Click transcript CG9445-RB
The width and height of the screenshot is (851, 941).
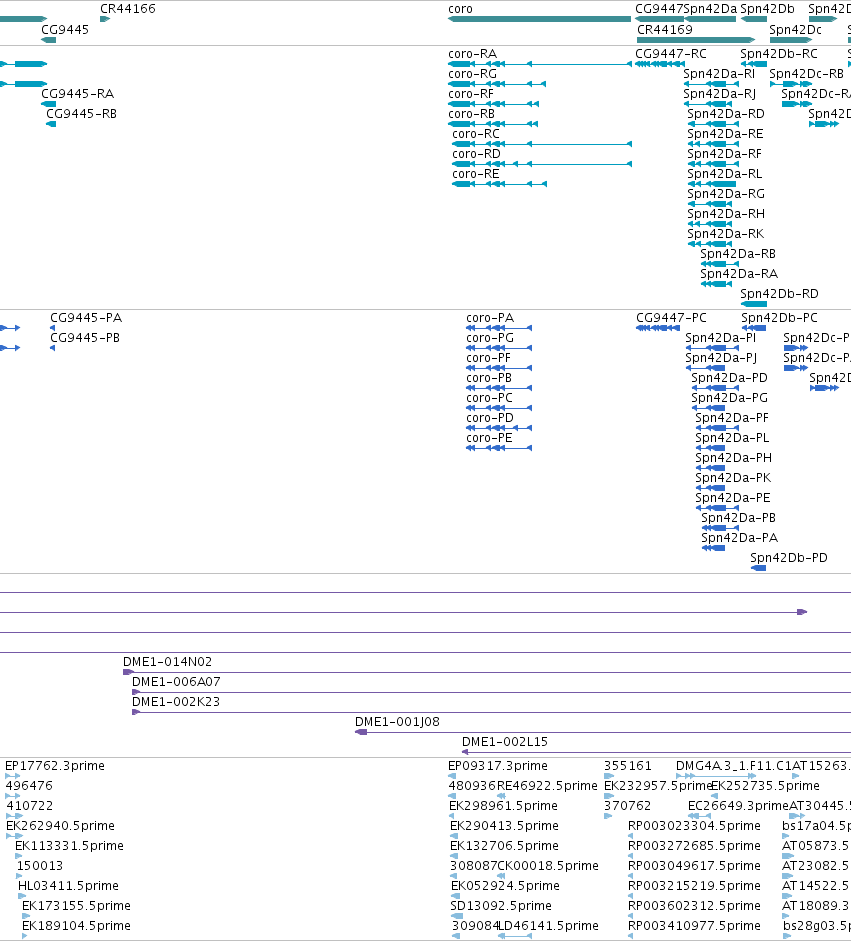pos(82,113)
